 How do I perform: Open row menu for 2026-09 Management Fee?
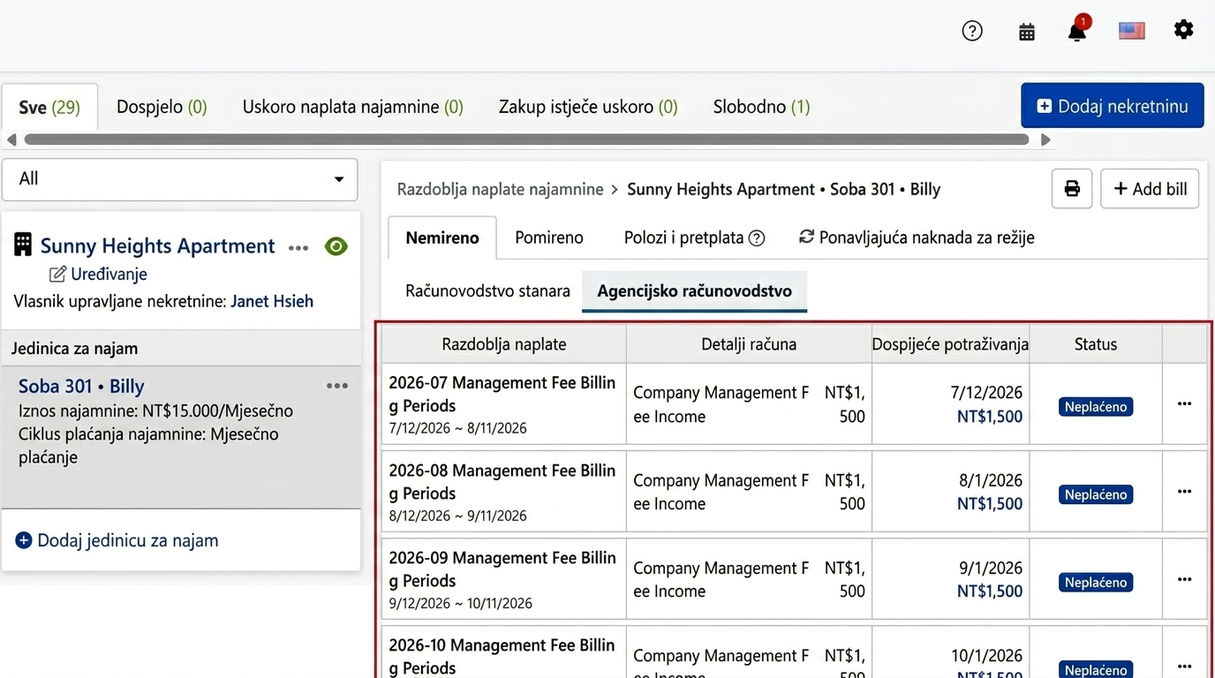pos(1185,579)
